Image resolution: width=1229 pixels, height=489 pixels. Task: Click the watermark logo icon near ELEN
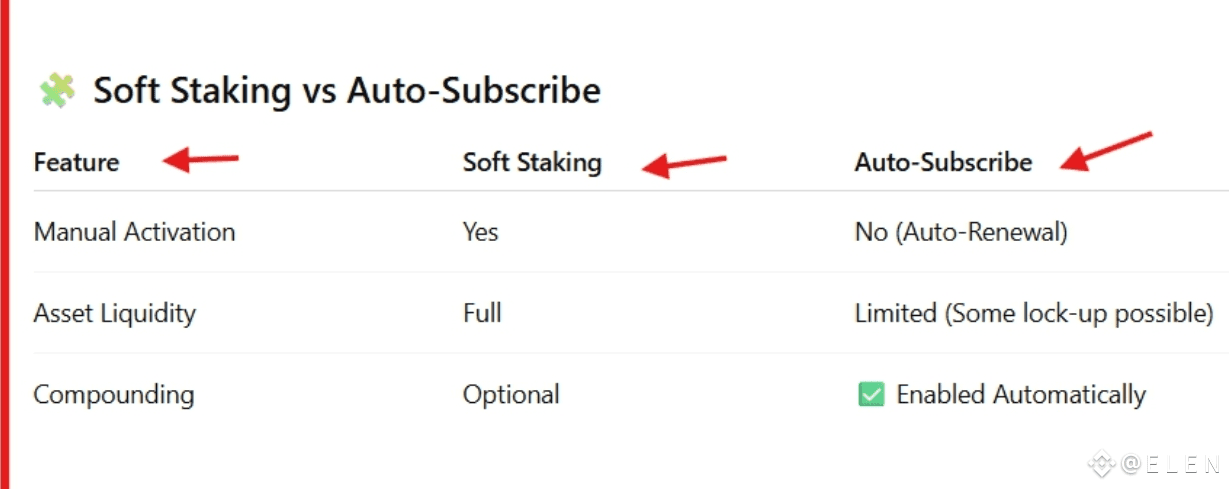(x=1101, y=464)
